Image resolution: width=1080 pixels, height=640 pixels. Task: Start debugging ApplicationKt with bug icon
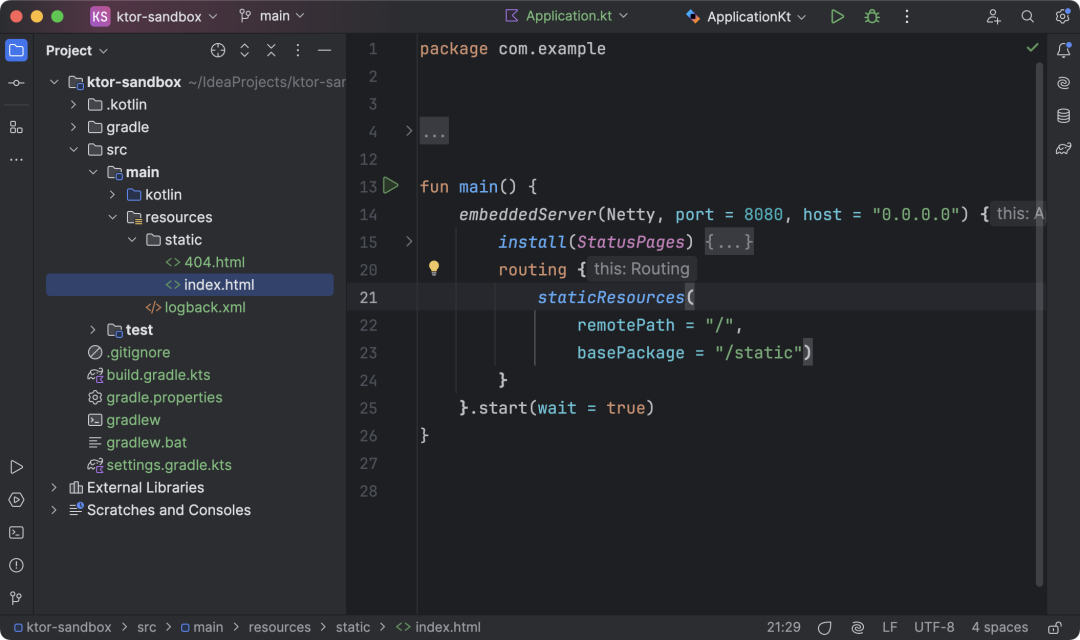click(x=872, y=17)
